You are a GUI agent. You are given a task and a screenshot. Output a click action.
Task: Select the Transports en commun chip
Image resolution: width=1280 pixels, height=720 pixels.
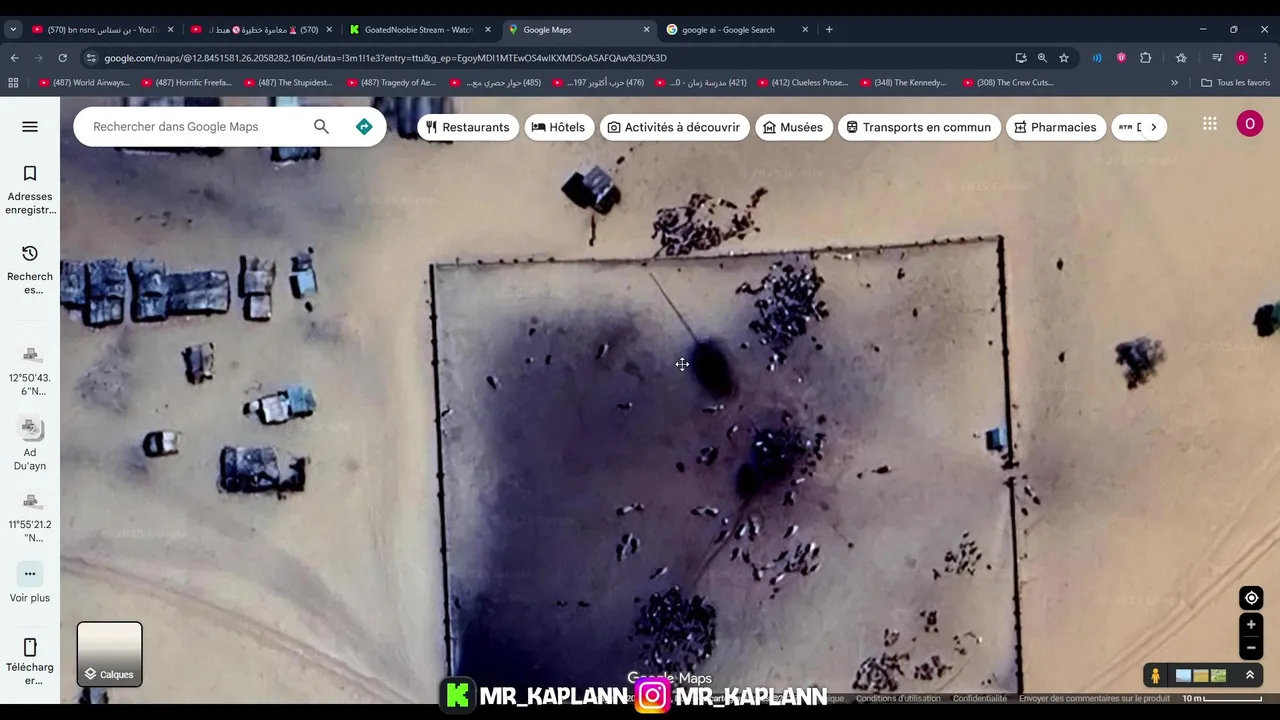point(919,127)
